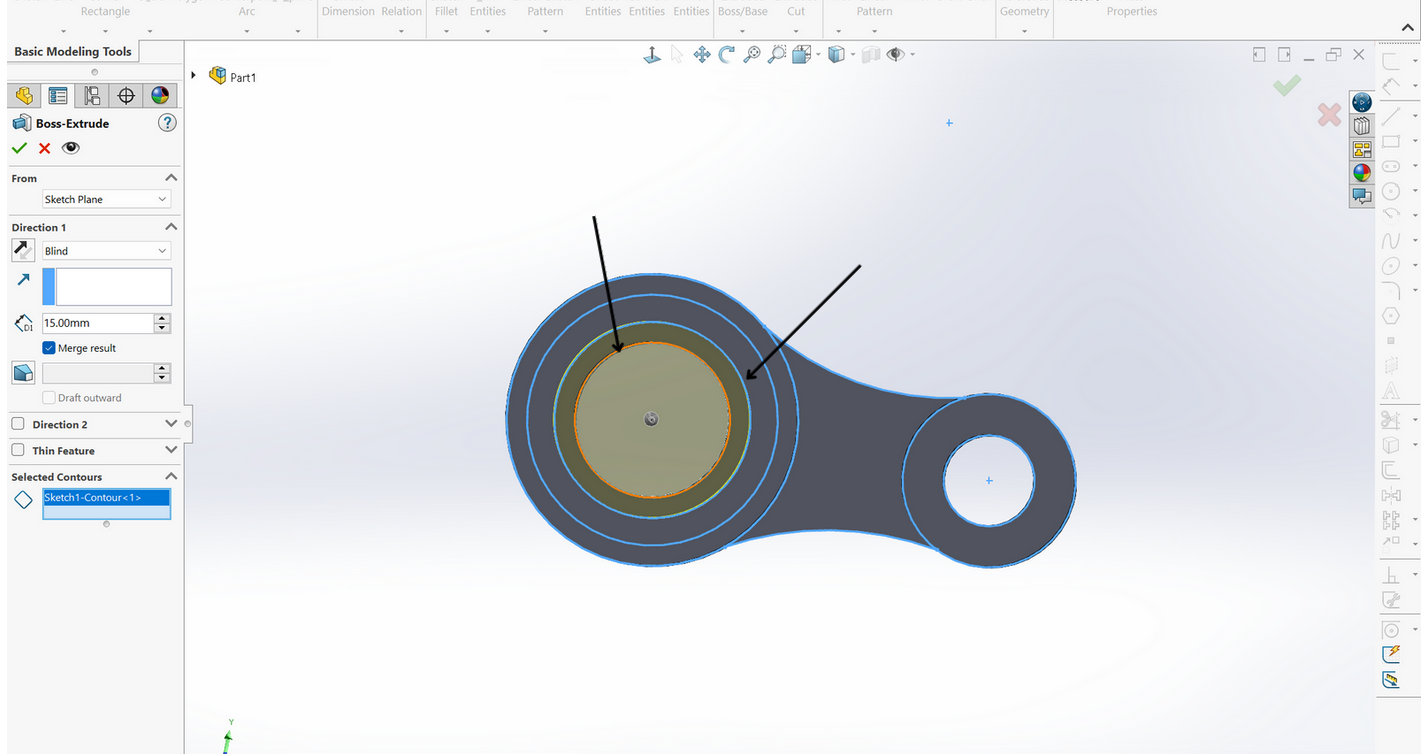Open Appearances color ball in task pane
The width and height of the screenshot is (1423, 754).
(1362, 173)
